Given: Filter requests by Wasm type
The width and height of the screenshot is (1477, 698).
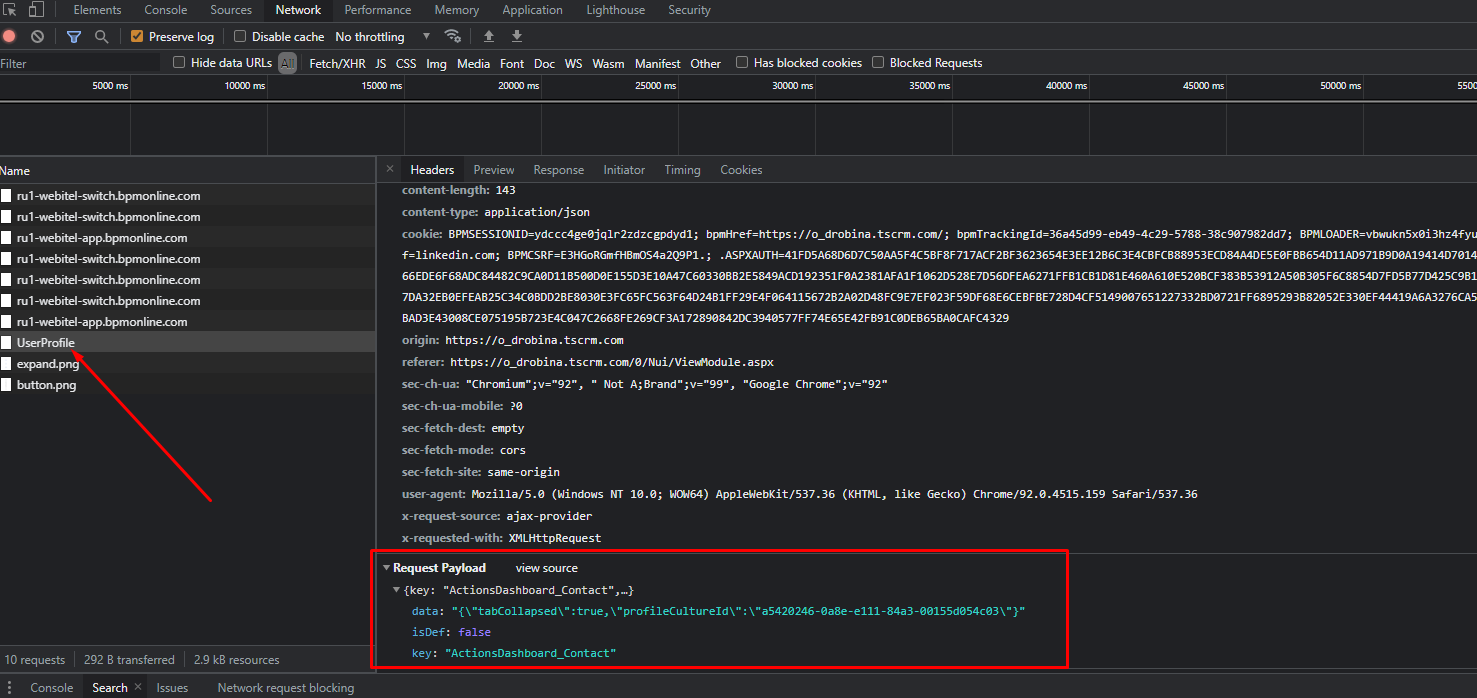Looking at the screenshot, I should pos(608,63).
